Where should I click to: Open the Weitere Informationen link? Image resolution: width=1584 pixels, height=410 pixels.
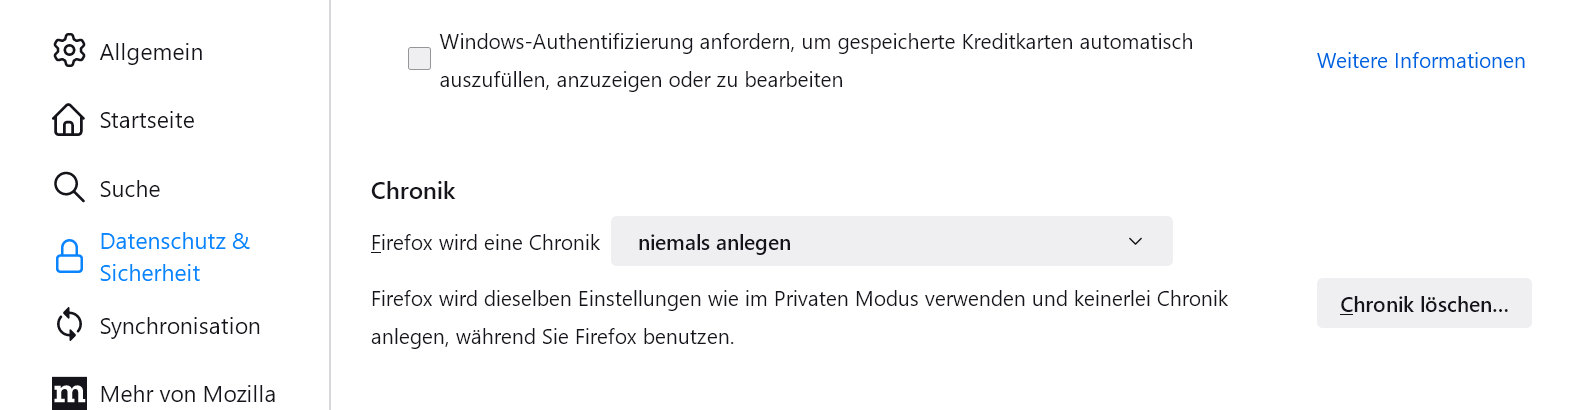(1420, 61)
